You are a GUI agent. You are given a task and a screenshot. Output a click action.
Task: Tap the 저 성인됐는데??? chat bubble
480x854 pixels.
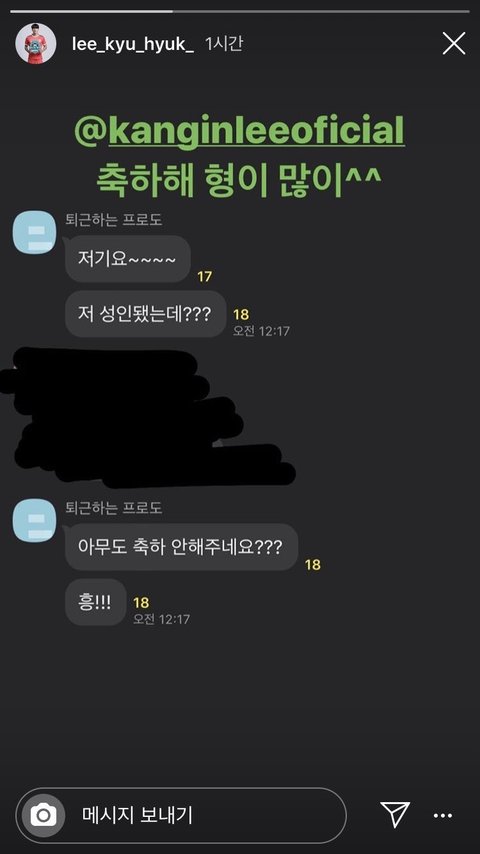coord(145,314)
